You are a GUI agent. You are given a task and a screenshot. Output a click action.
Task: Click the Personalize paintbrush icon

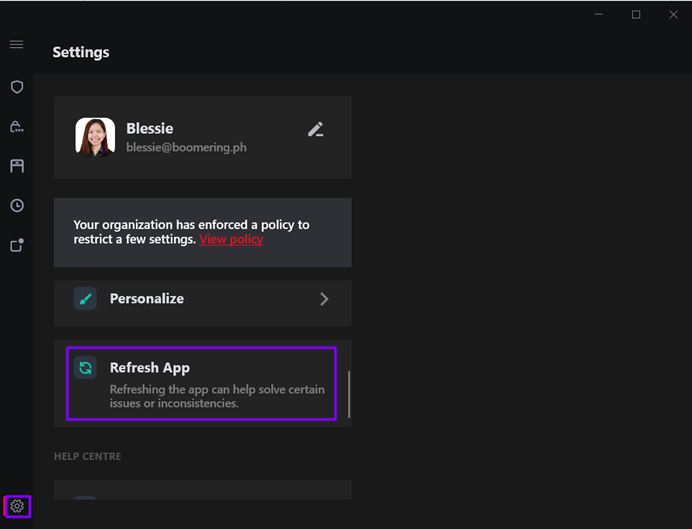86,298
